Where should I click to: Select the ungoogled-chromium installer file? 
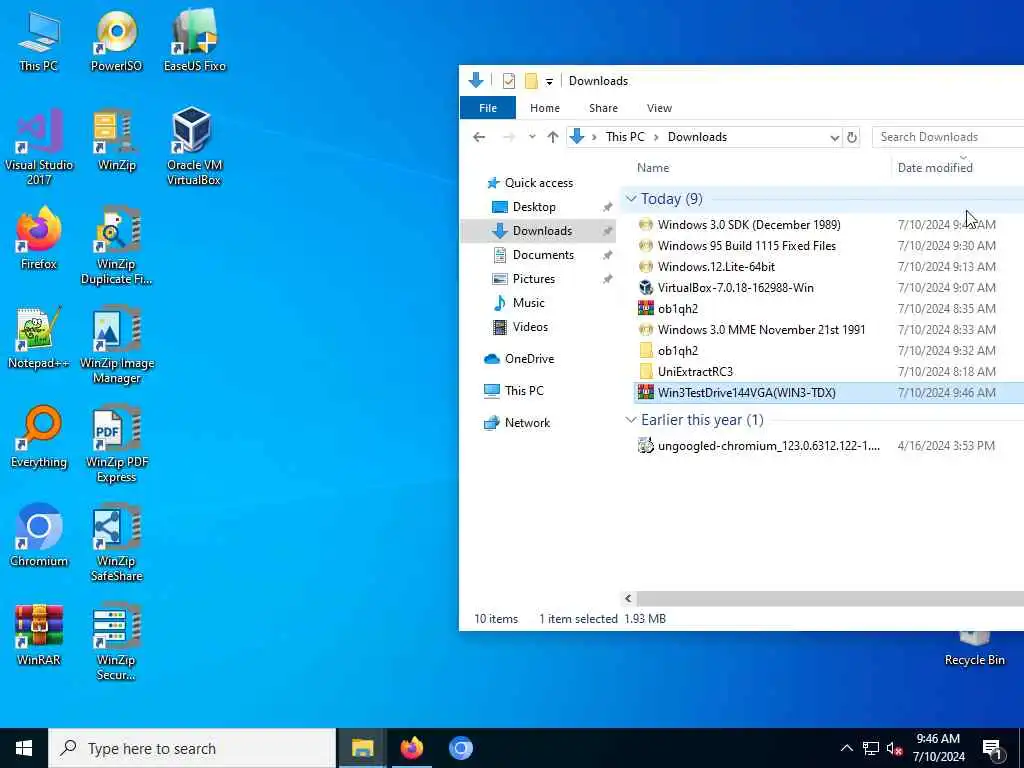pyautogui.click(x=769, y=445)
